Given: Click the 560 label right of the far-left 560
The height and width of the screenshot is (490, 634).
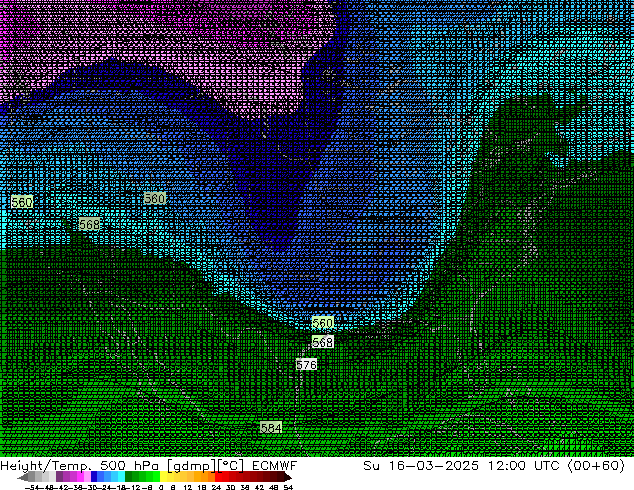Looking at the screenshot, I should [154, 198].
